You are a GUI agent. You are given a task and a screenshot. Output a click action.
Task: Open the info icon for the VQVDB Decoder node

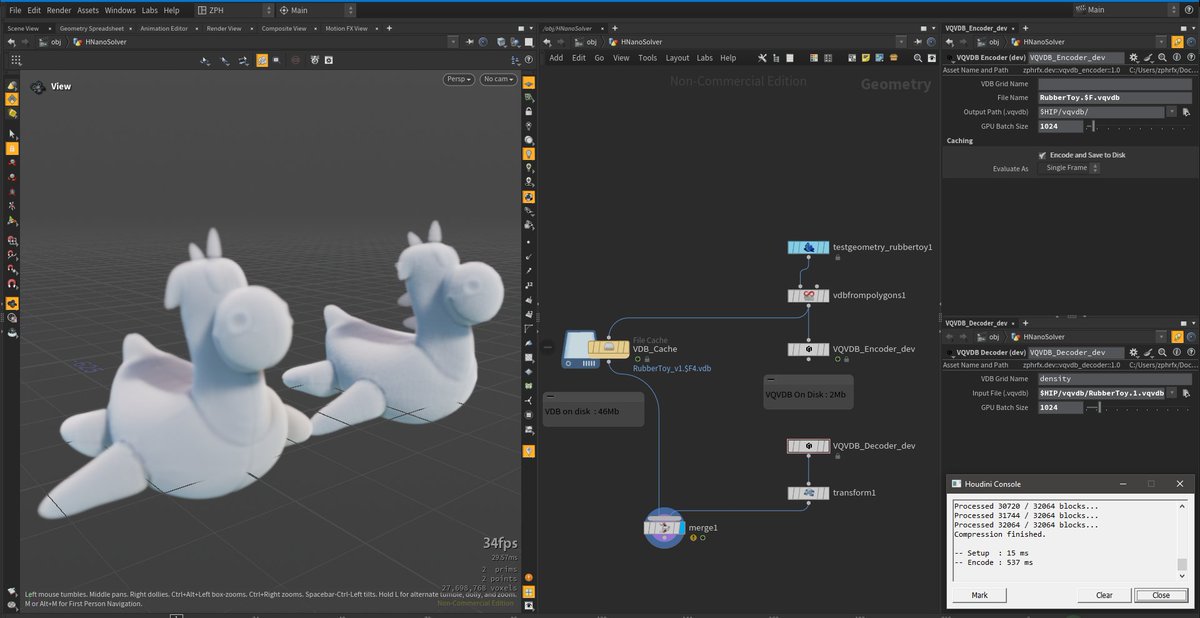(x=1176, y=352)
